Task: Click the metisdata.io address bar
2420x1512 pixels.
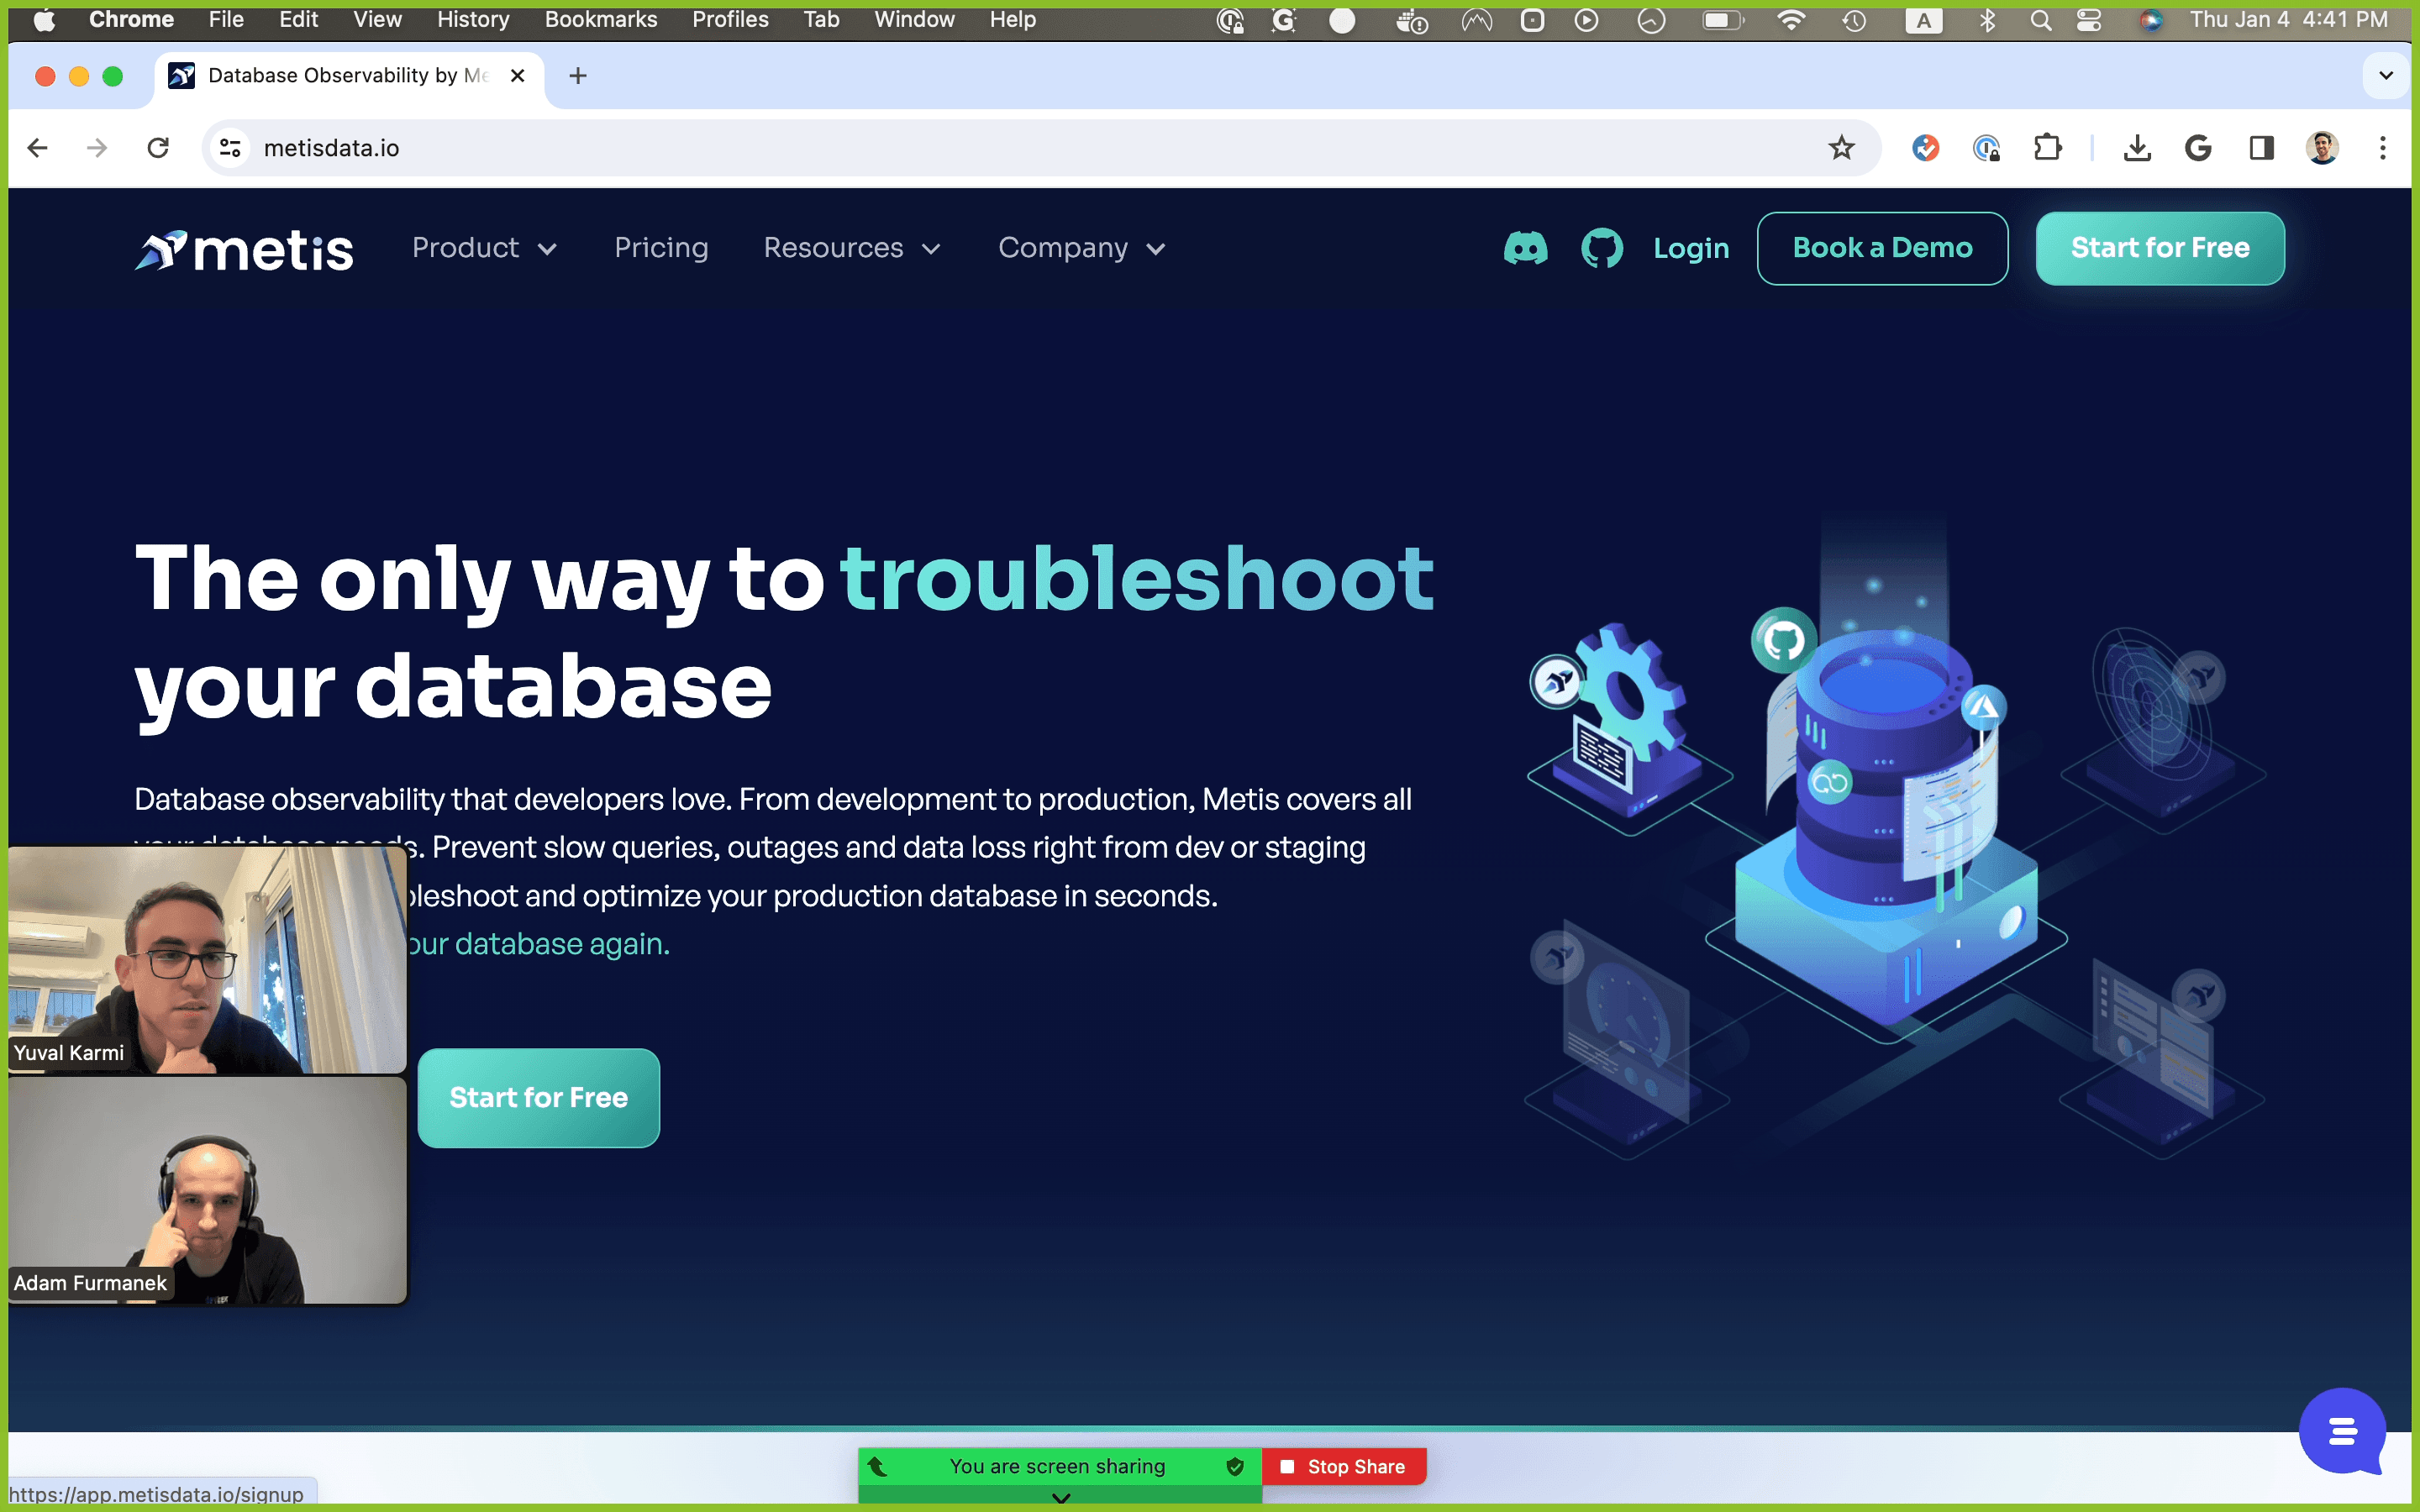Action: click(1040, 148)
